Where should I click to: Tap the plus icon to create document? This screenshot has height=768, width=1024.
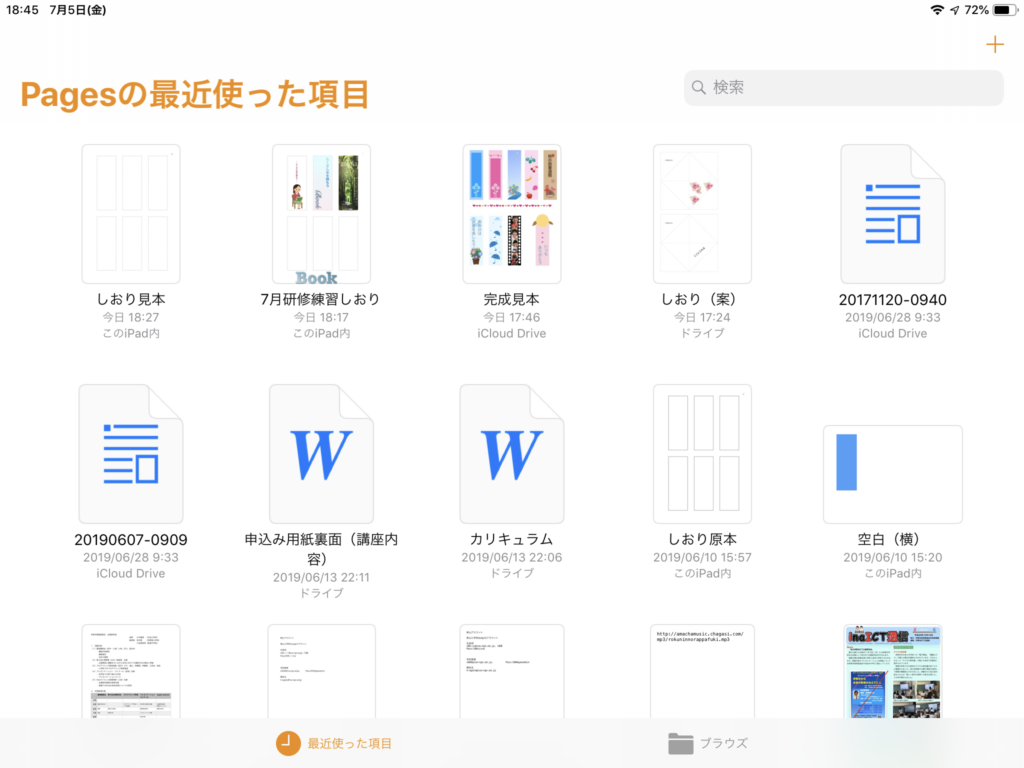click(x=994, y=45)
